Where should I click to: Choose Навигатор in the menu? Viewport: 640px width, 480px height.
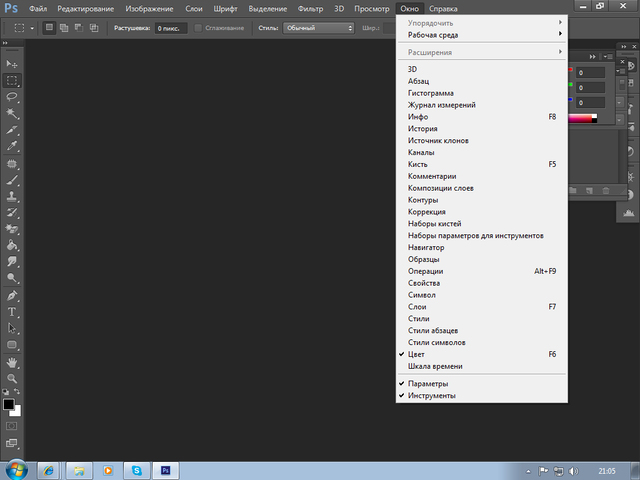click(x=482, y=247)
